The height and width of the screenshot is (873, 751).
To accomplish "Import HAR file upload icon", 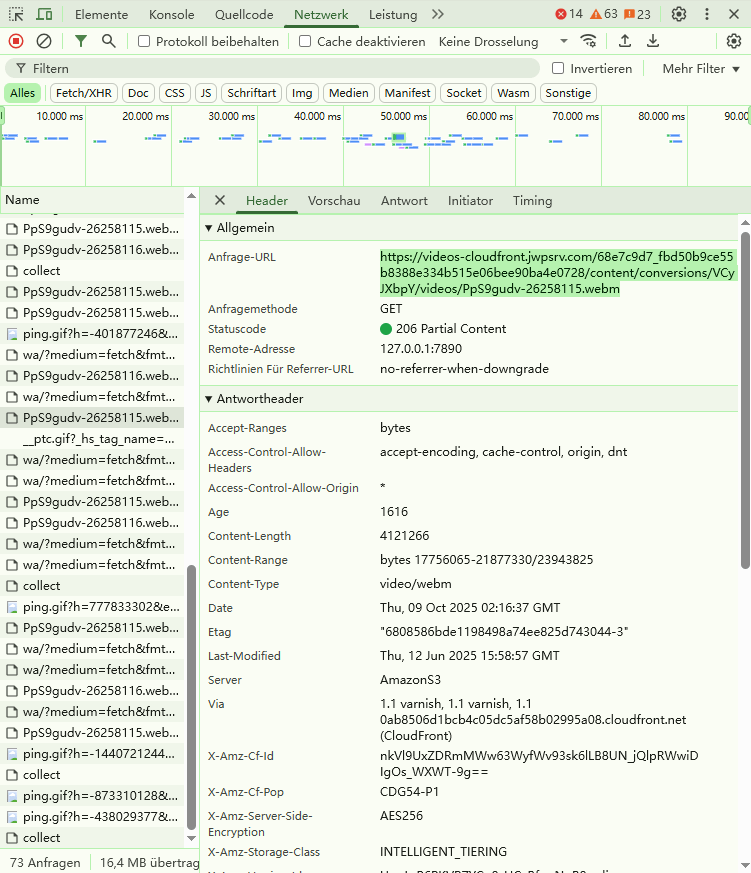I will click(x=625, y=41).
